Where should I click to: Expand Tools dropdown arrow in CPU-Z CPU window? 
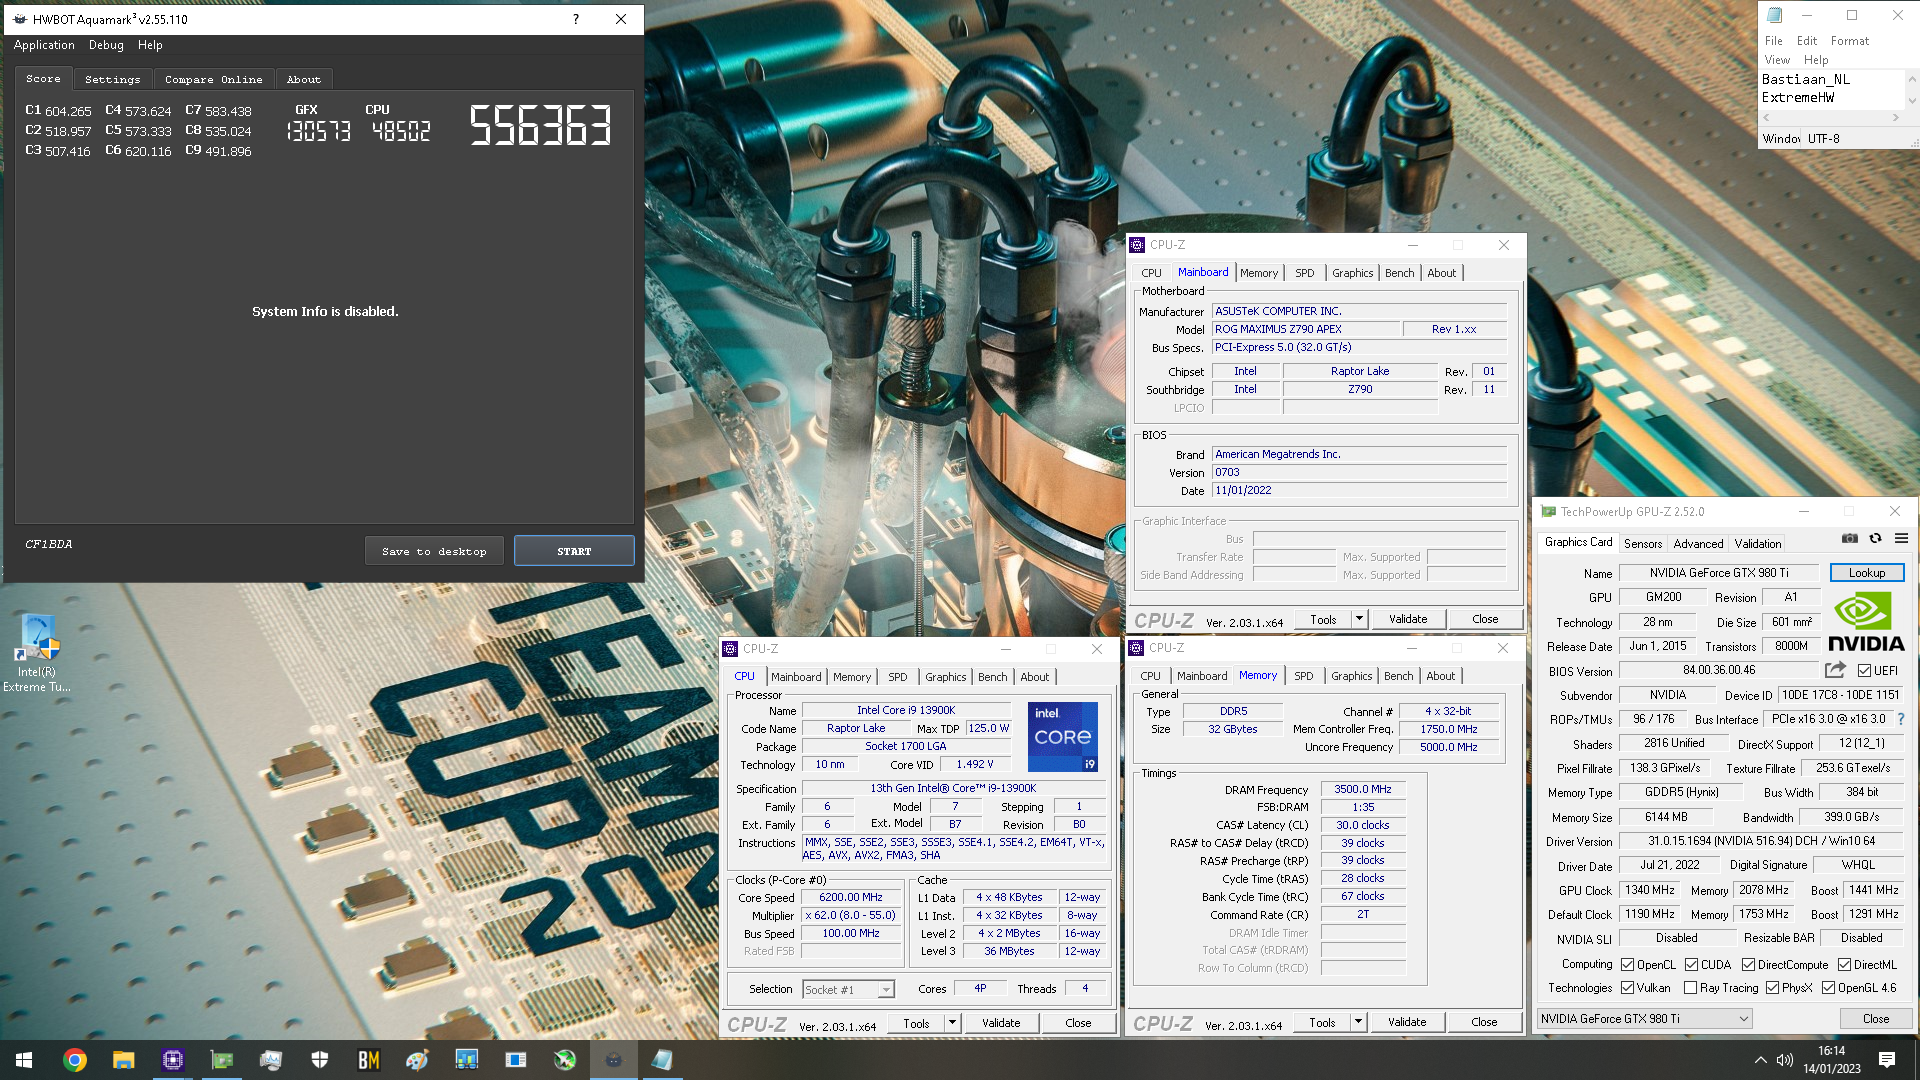click(953, 1023)
